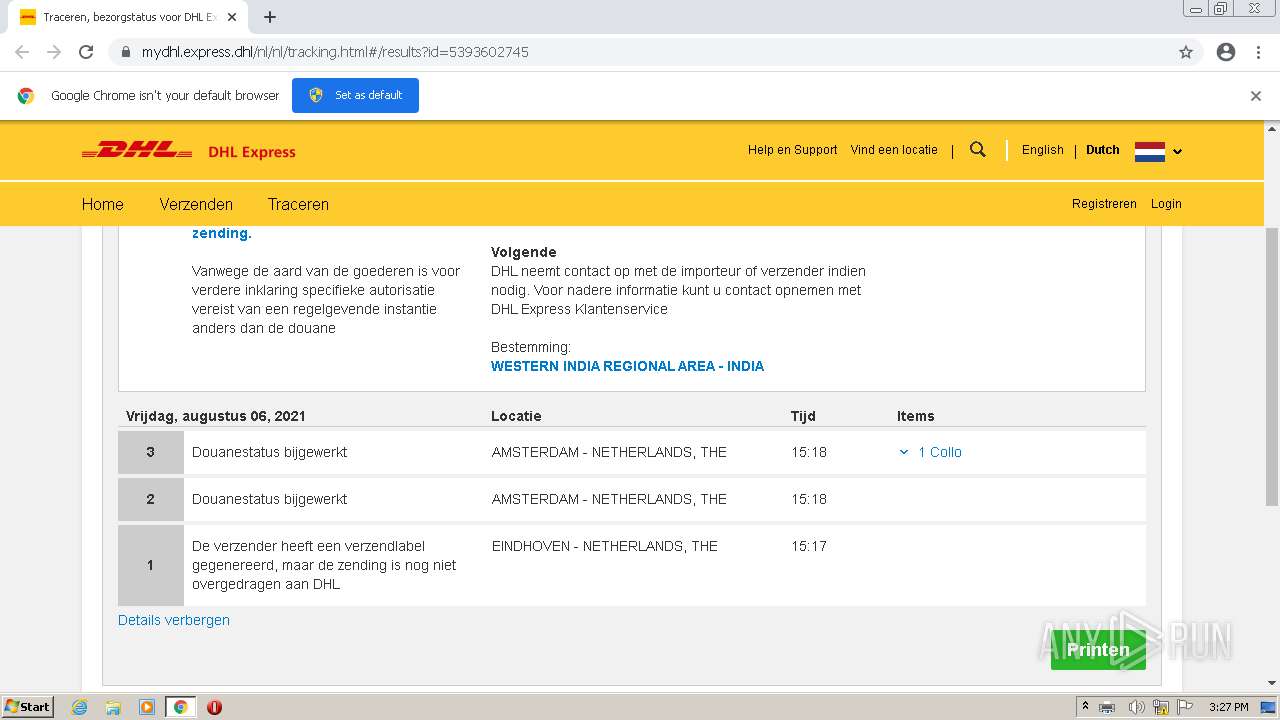Click the network tray icon
This screenshot has height=720, width=1280.
[1161, 707]
